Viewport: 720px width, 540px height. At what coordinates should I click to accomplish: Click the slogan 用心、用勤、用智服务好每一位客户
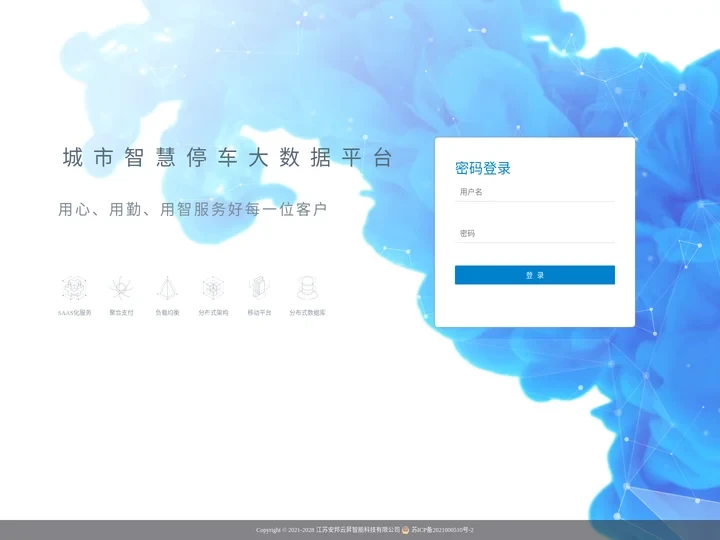pyautogui.click(x=192, y=209)
